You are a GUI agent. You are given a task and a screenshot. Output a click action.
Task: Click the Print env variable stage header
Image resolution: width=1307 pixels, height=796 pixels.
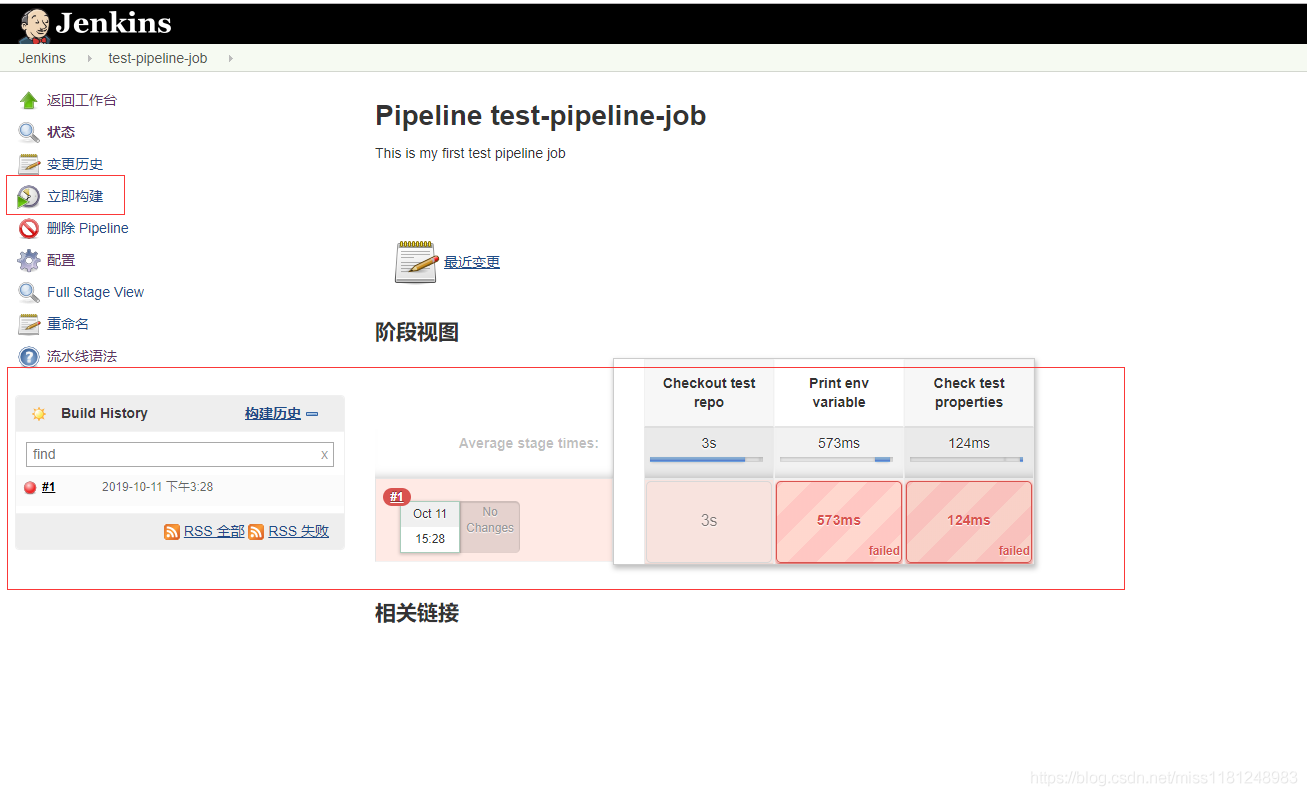pyautogui.click(x=839, y=393)
